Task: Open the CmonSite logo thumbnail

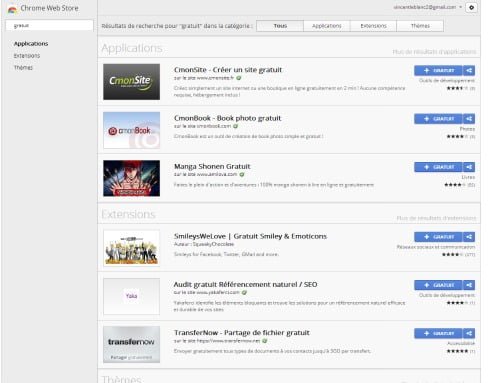Action: 131,82
